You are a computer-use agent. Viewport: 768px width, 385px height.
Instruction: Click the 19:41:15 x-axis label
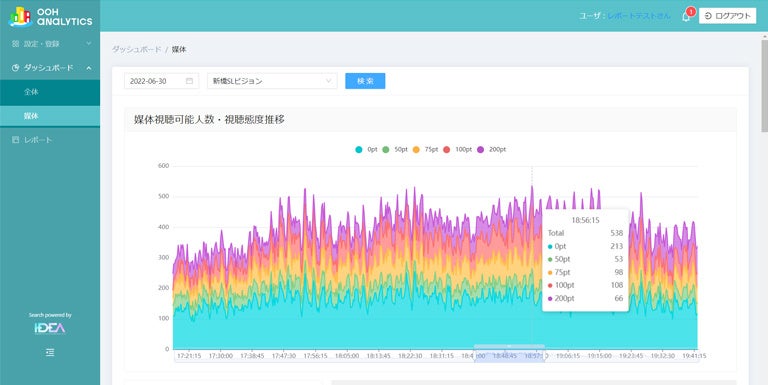(694, 356)
